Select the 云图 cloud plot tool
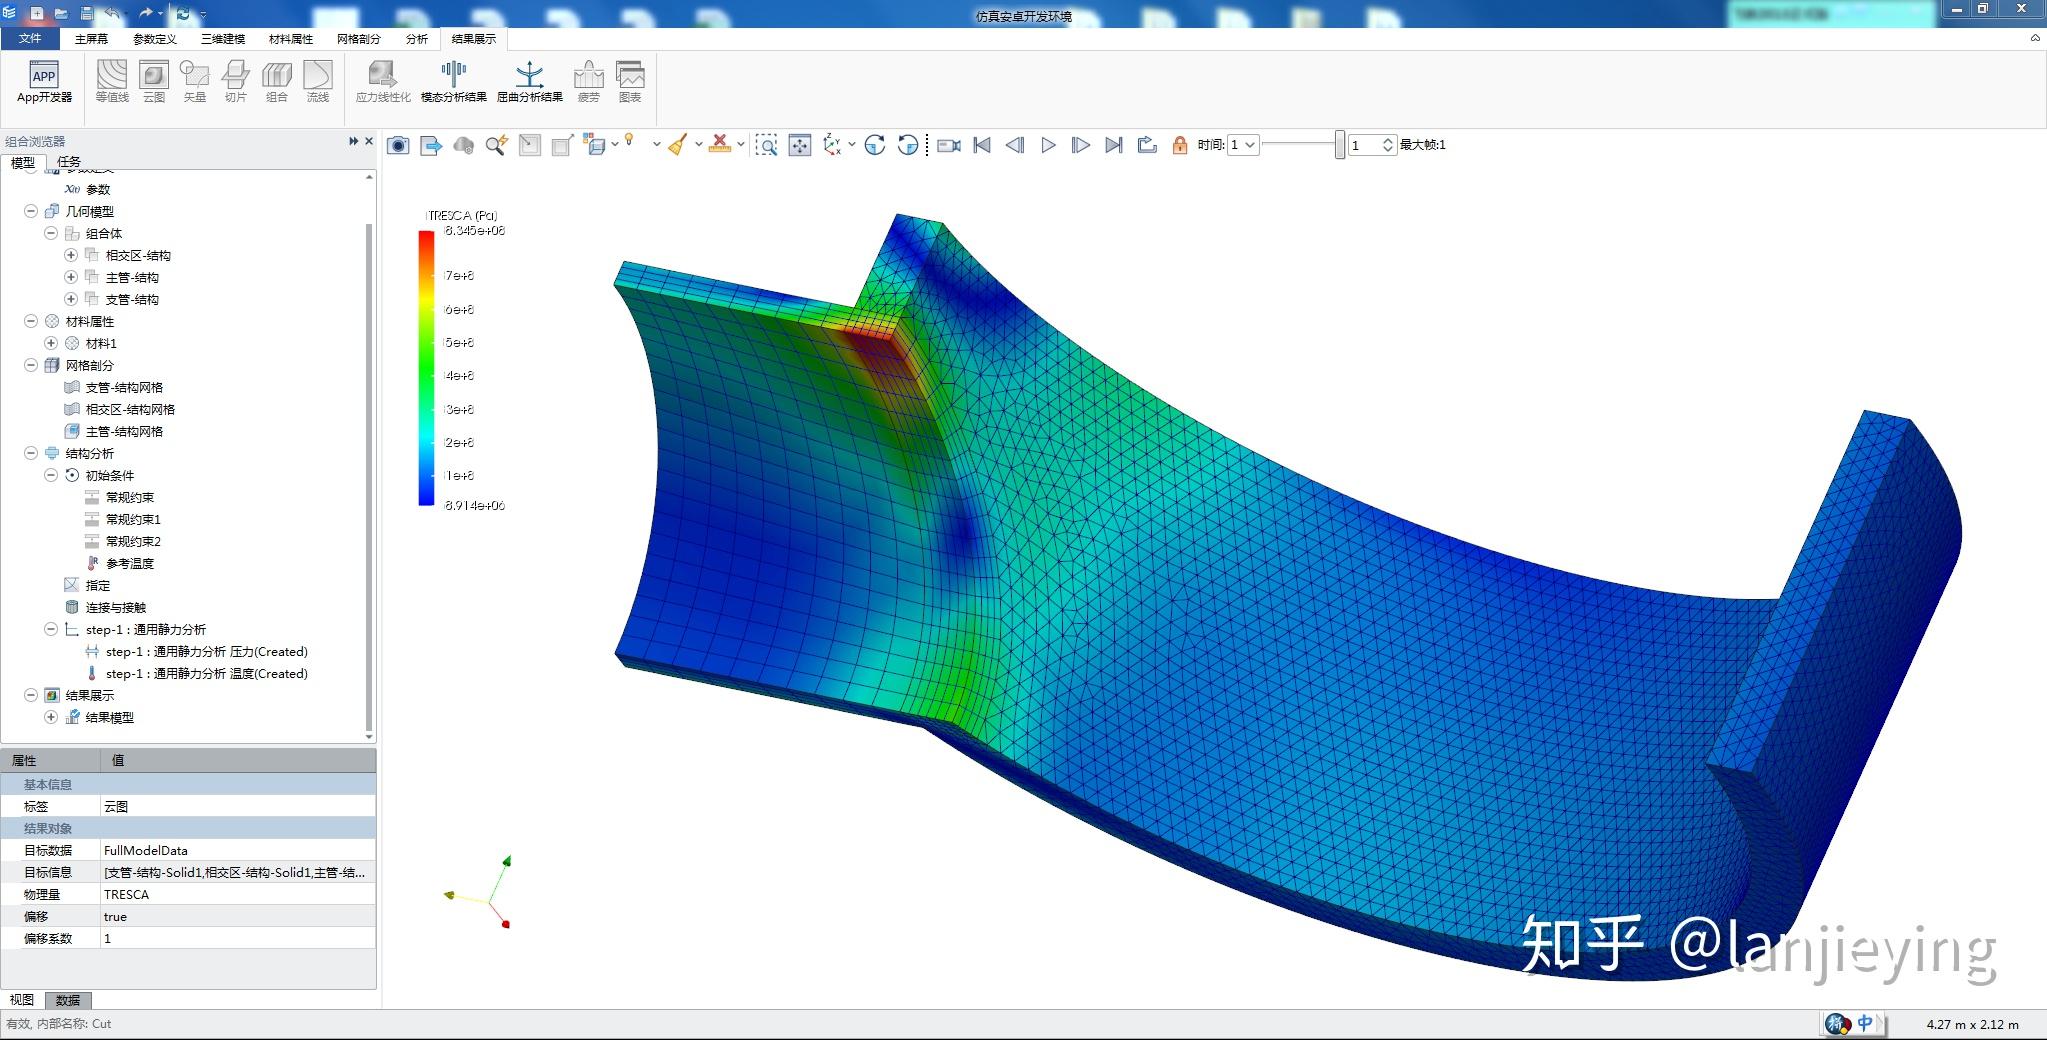Image resolution: width=2047 pixels, height=1040 pixels. coord(155,80)
